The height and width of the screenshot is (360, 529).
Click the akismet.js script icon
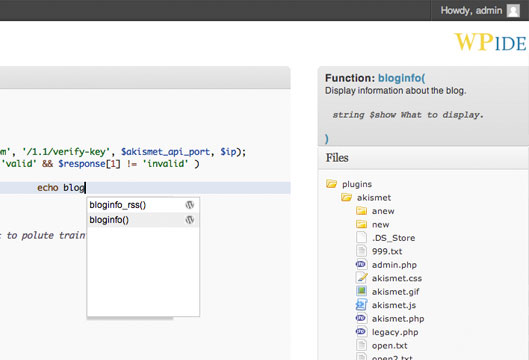tap(361, 305)
